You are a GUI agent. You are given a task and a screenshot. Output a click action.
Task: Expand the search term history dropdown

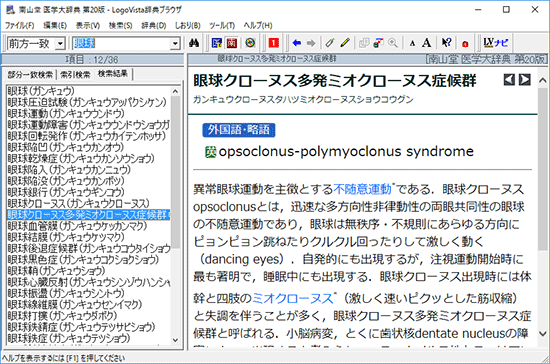pyautogui.click(x=175, y=44)
